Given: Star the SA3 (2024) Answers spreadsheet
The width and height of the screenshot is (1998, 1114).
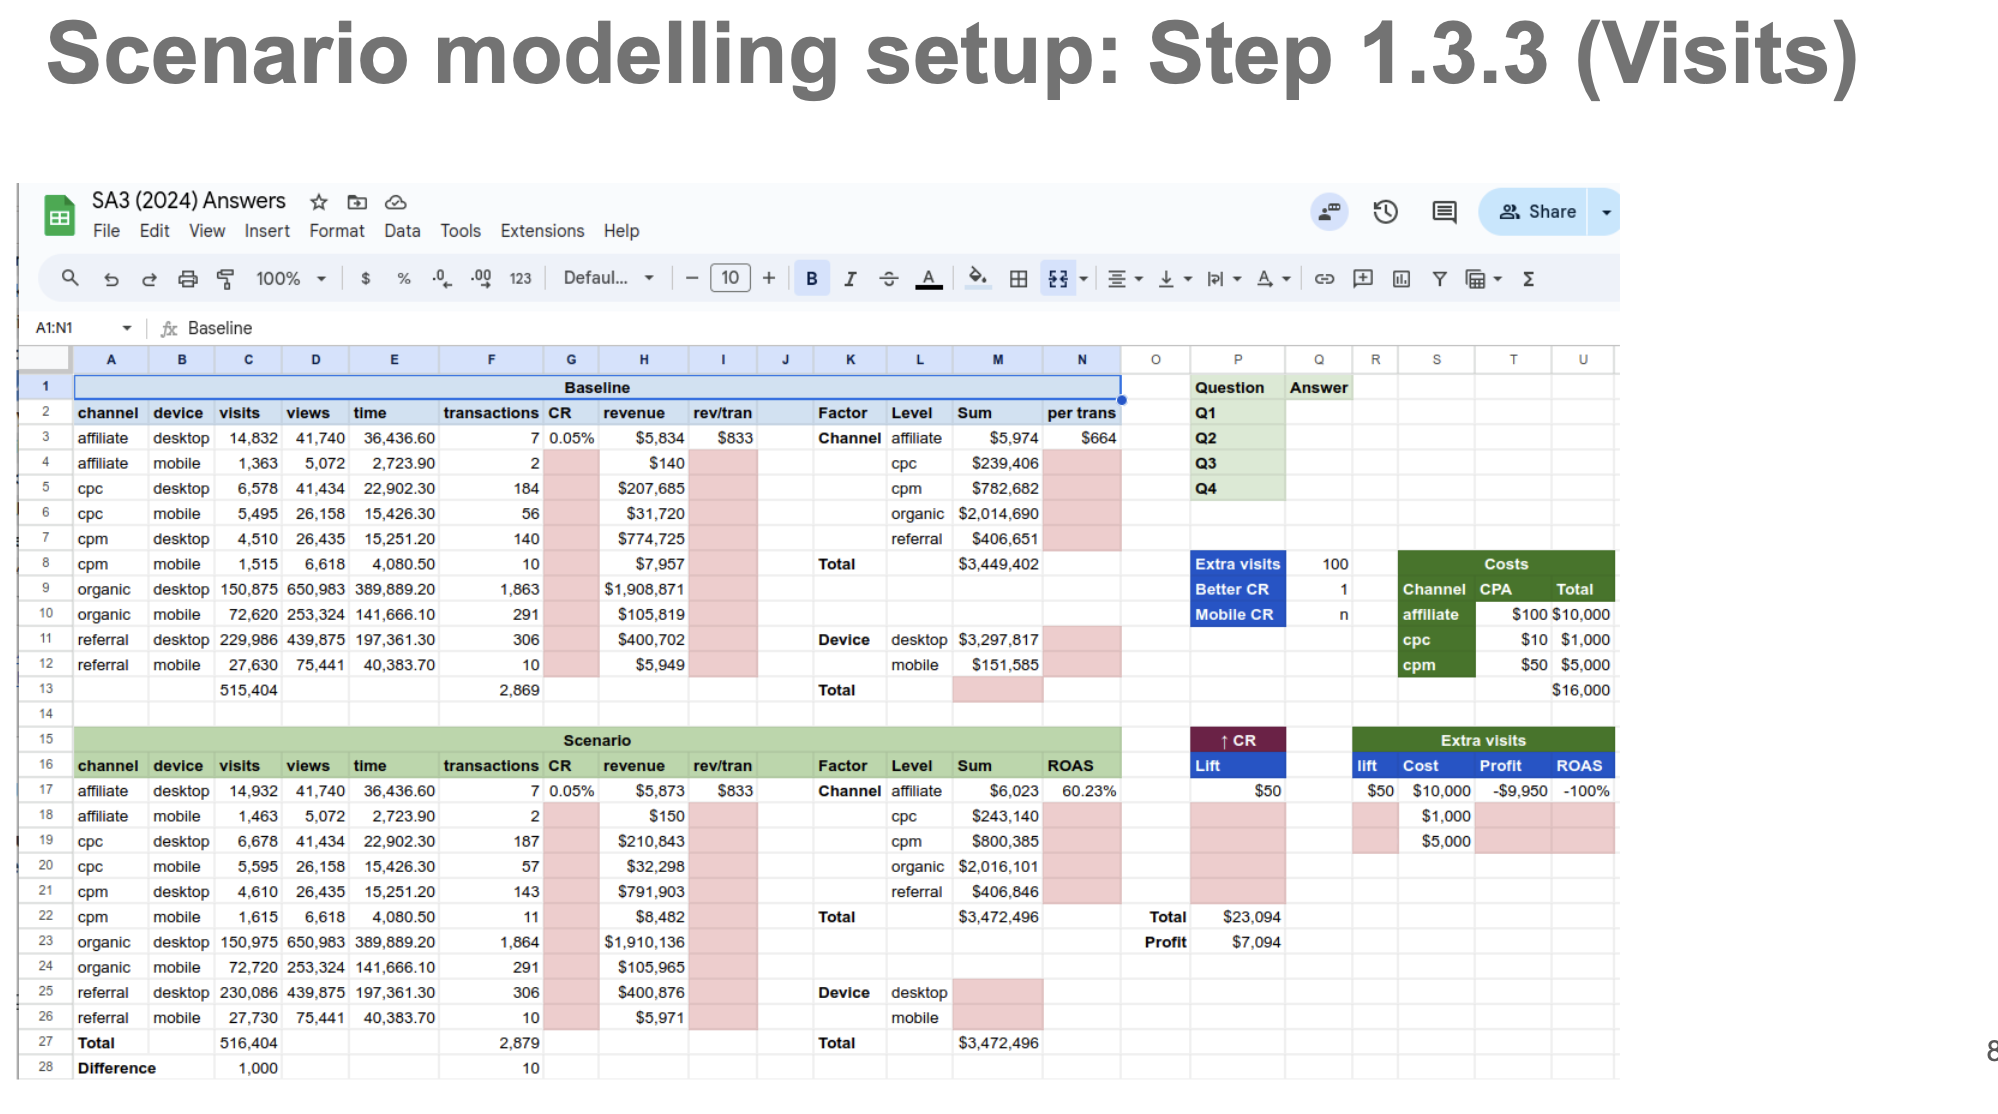Looking at the screenshot, I should pos(318,201).
